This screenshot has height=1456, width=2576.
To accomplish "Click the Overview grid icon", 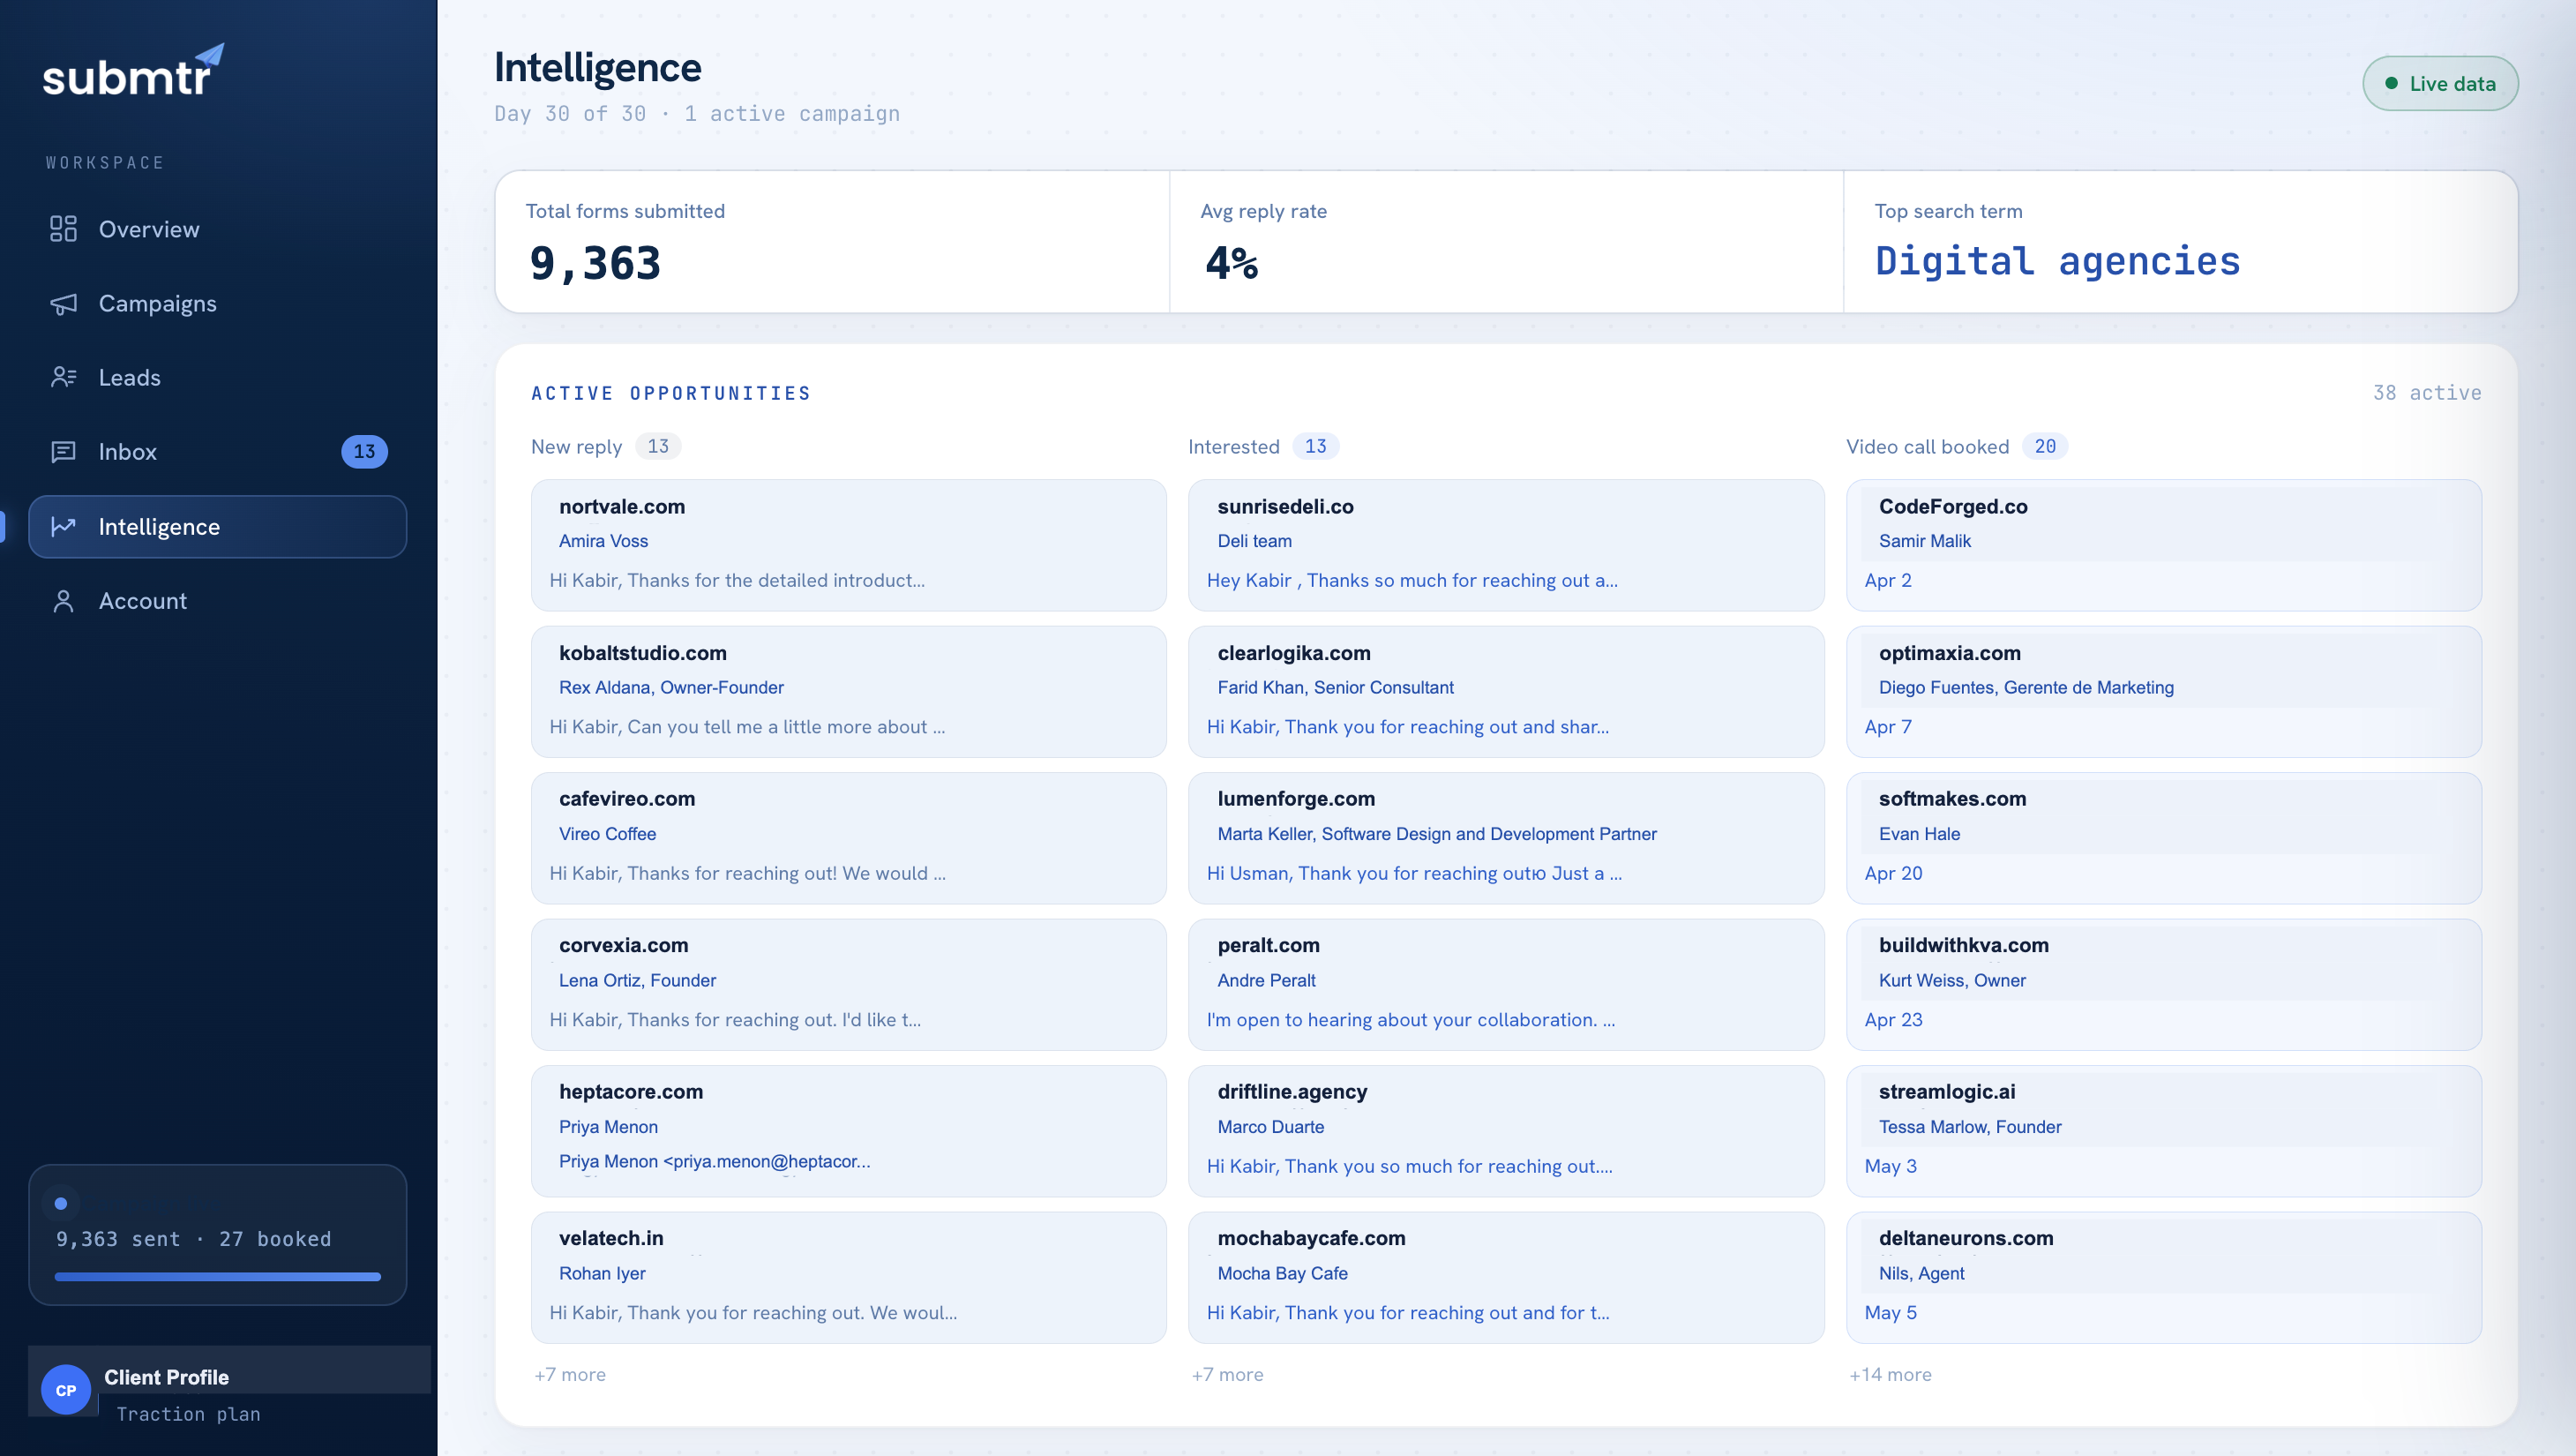I will 63,229.
